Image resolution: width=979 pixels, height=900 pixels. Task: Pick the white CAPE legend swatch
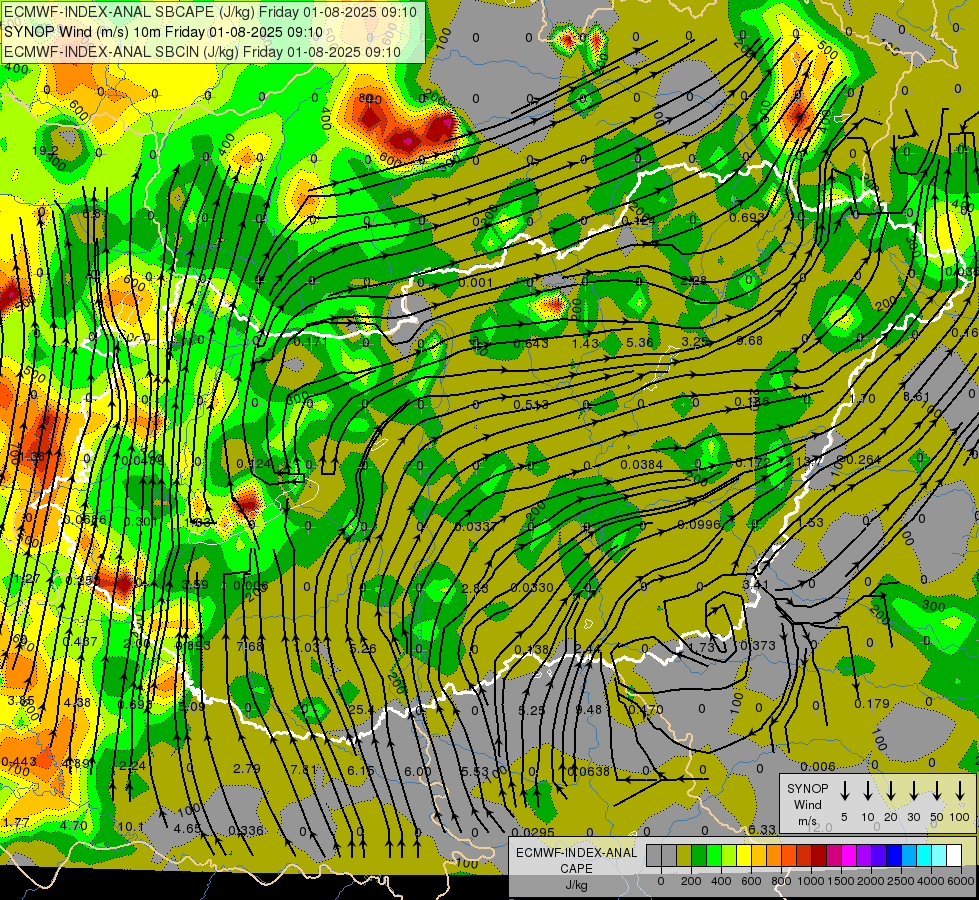tap(953, 856)
